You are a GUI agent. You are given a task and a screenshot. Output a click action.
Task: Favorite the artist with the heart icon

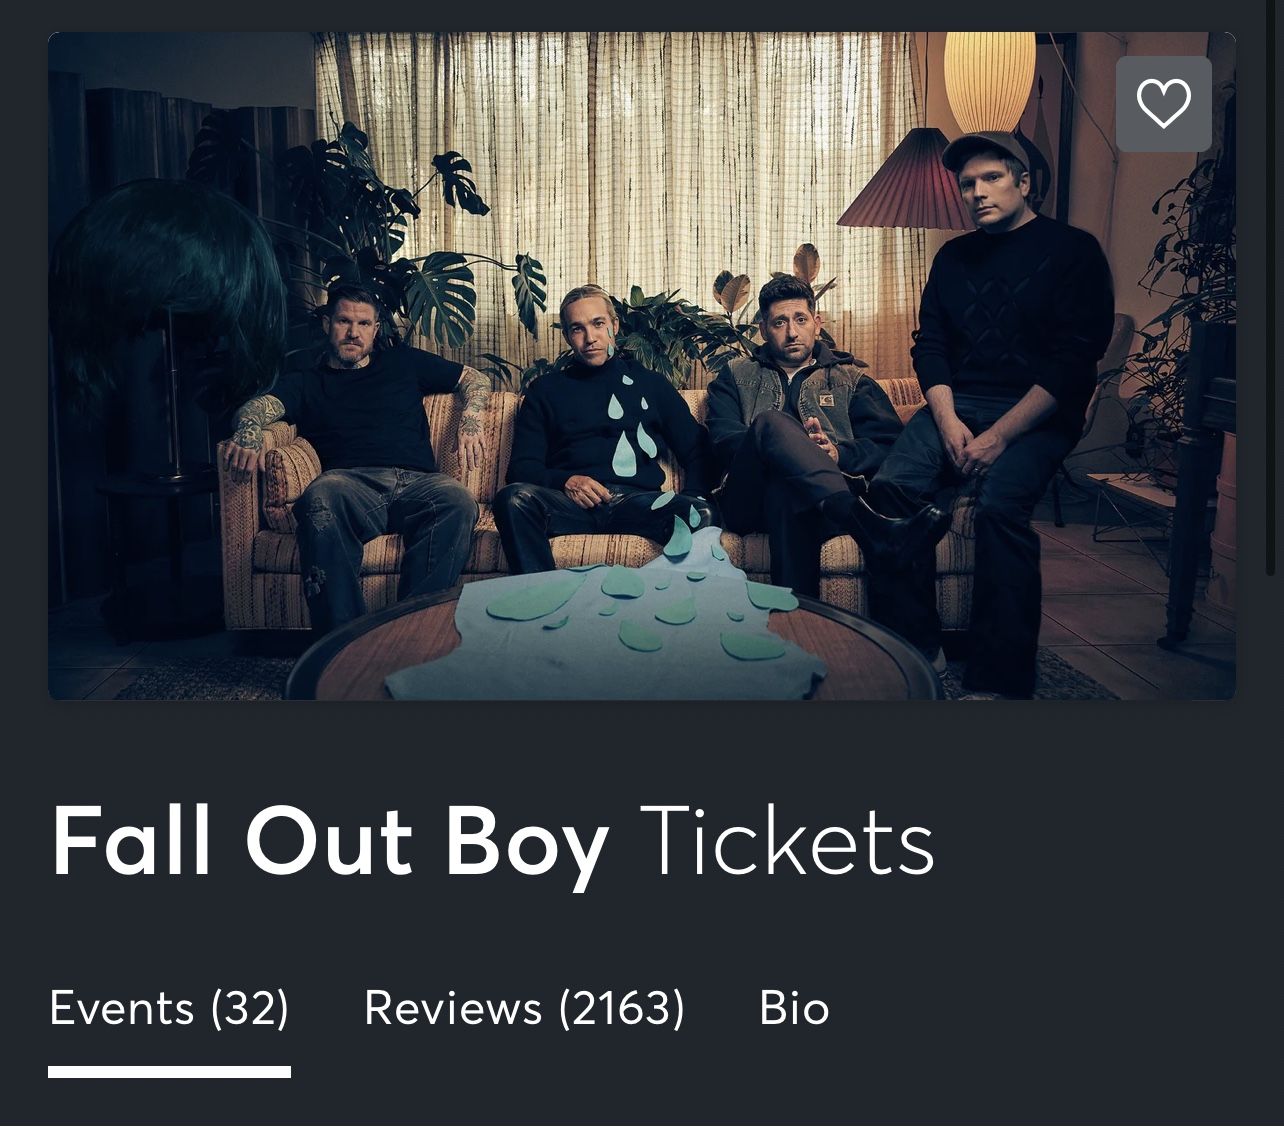point(1163,104)
